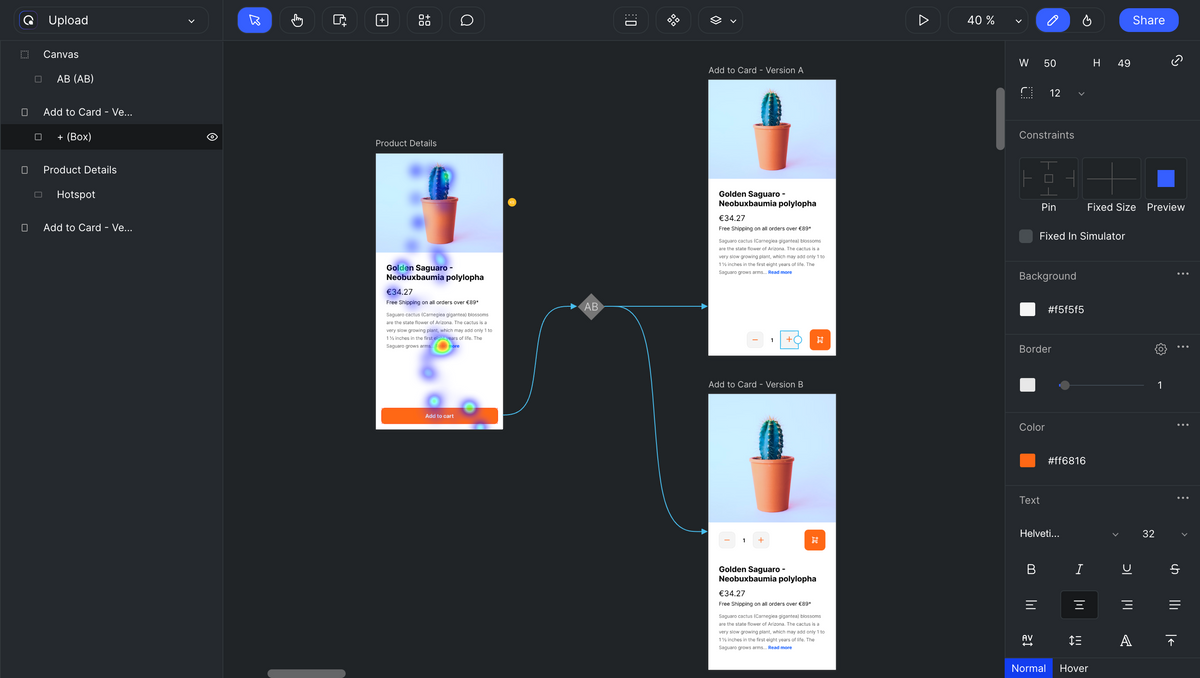1200x678 pixels.
Task: Click the AB test node on canvas
Action: point(591,307)
